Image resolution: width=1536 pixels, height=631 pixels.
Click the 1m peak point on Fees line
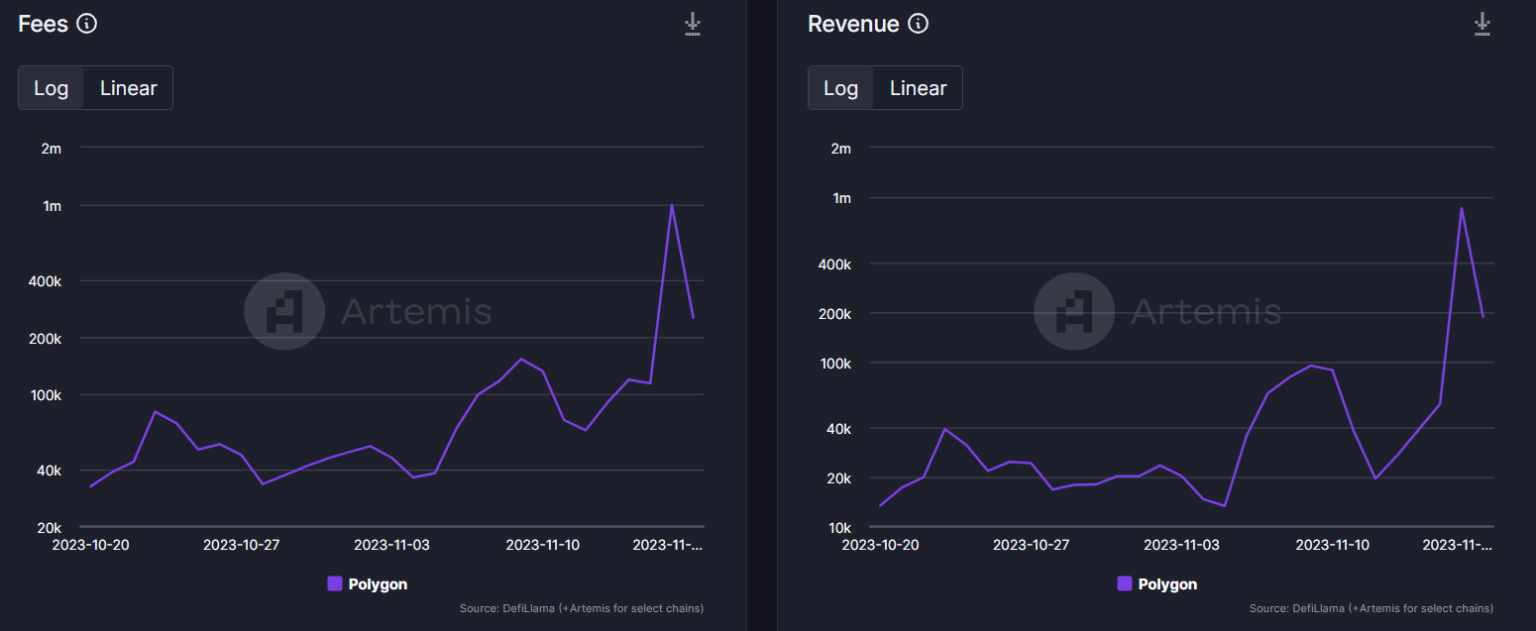(671, 205)
